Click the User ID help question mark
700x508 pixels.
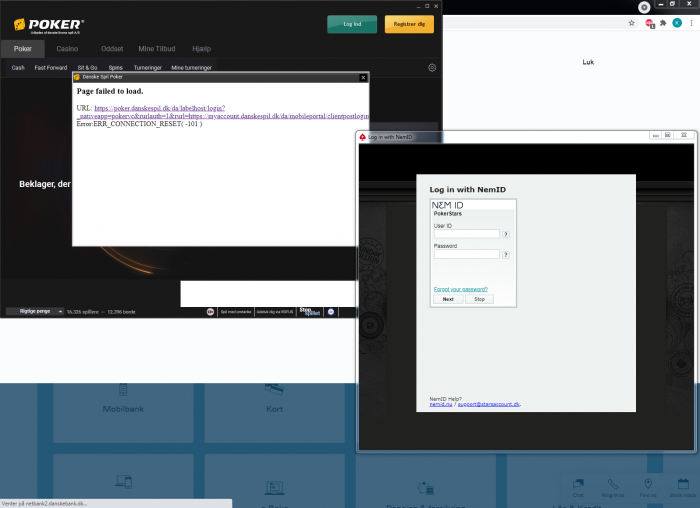506,234
